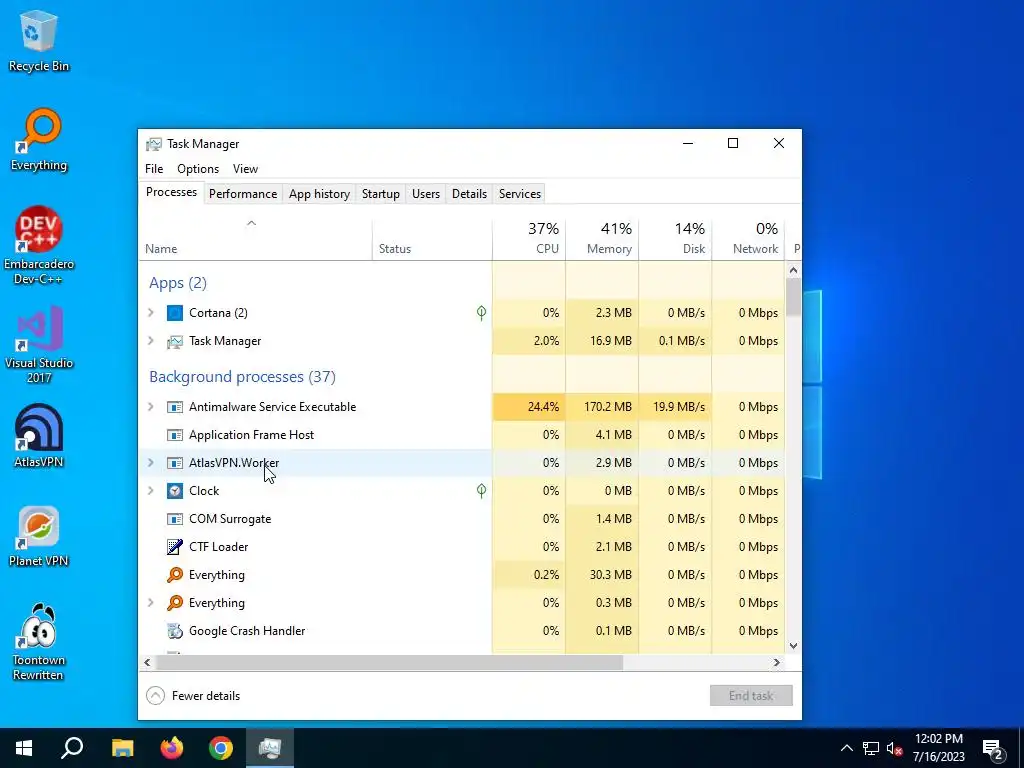Screen dimensions: 1024x768
Task: Select the Planet VPN desktop icon
Action: pos(39,536)
